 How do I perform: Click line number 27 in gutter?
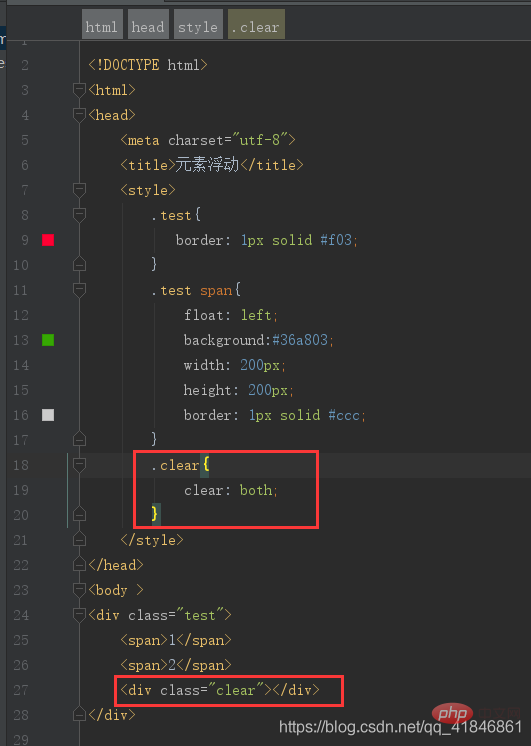[21, 690]
